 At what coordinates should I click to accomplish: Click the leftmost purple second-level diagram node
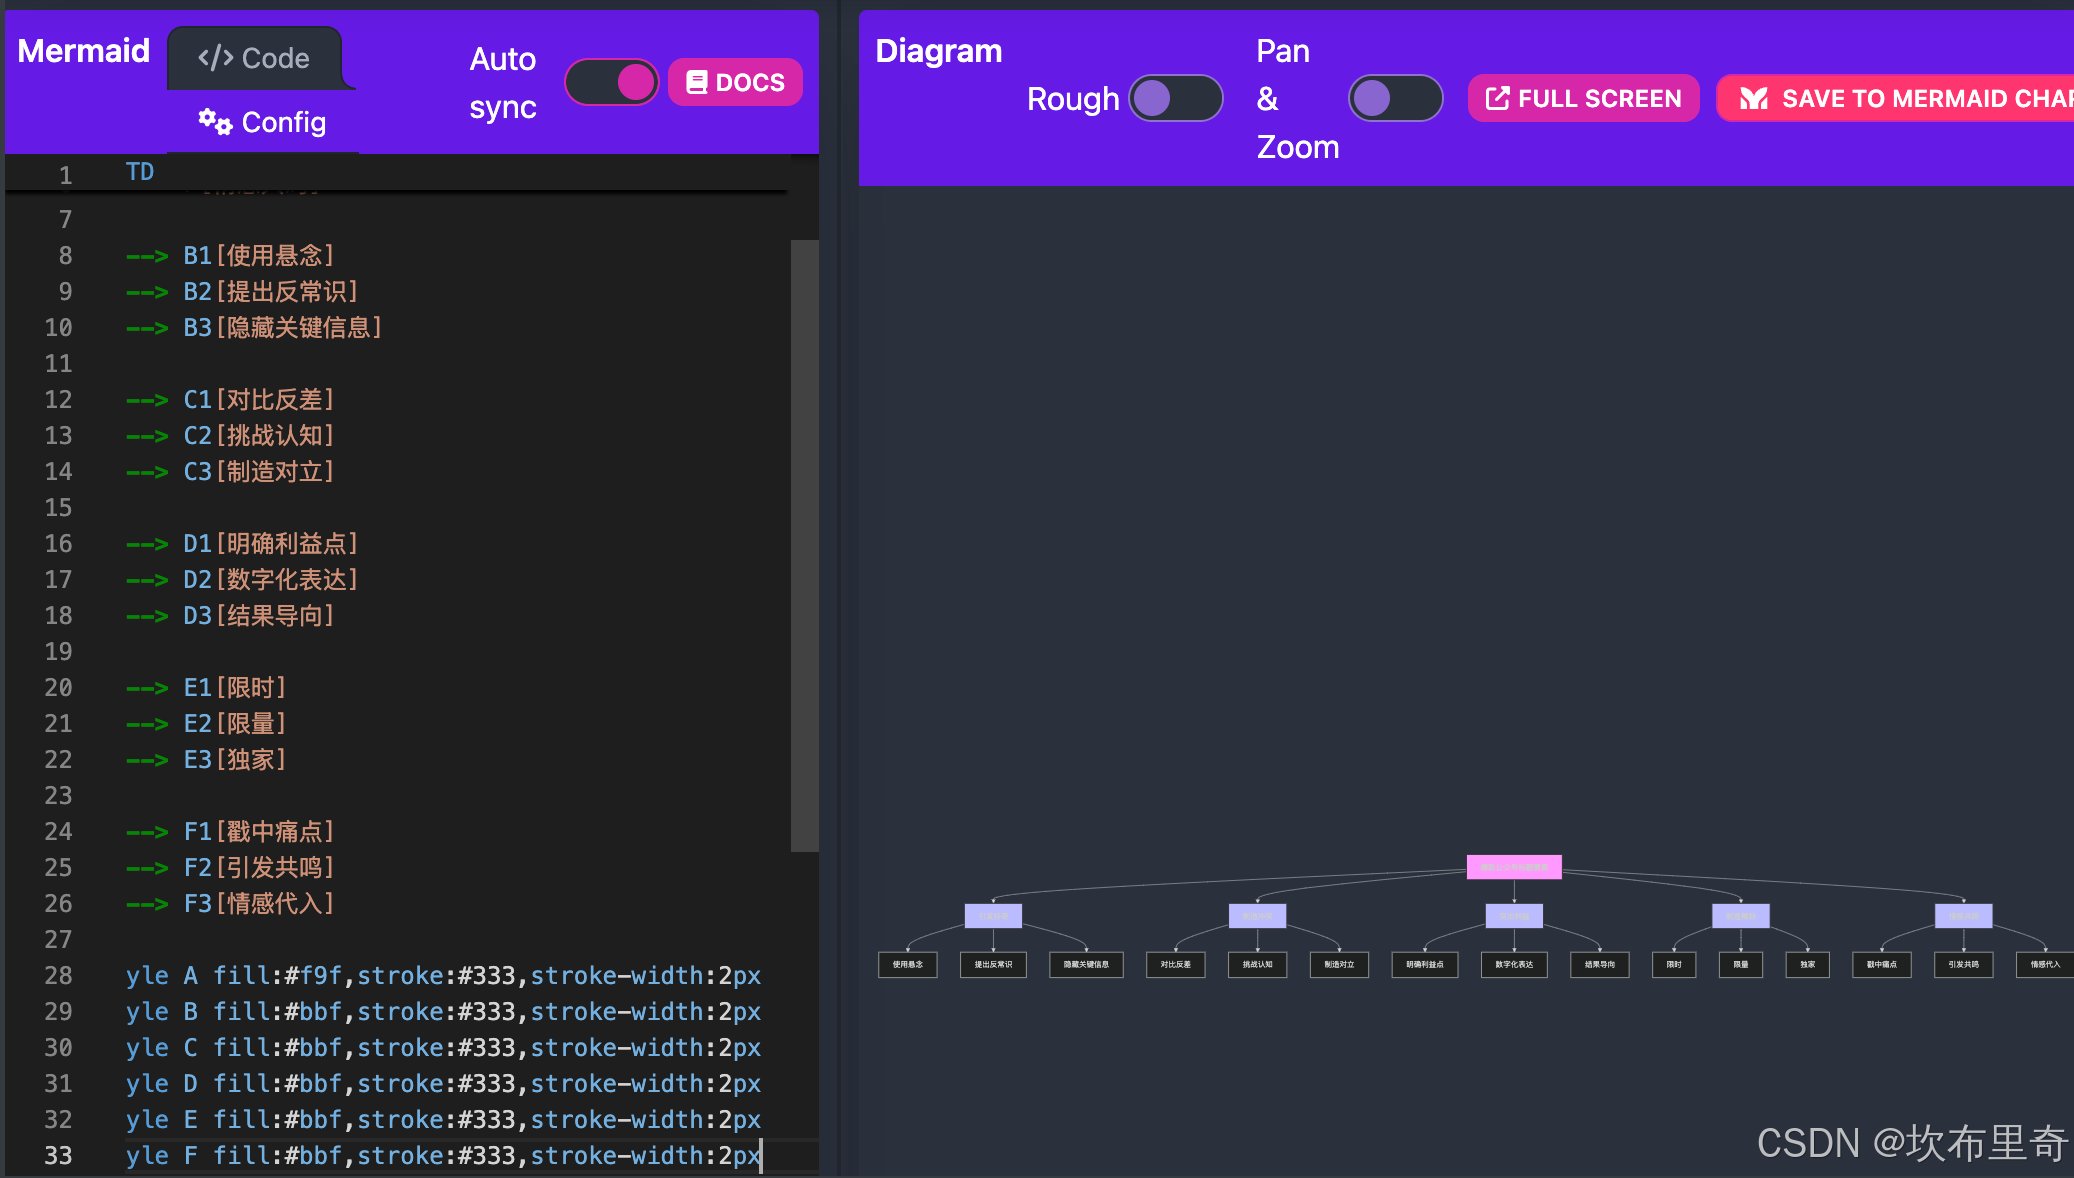pos(993,916)
